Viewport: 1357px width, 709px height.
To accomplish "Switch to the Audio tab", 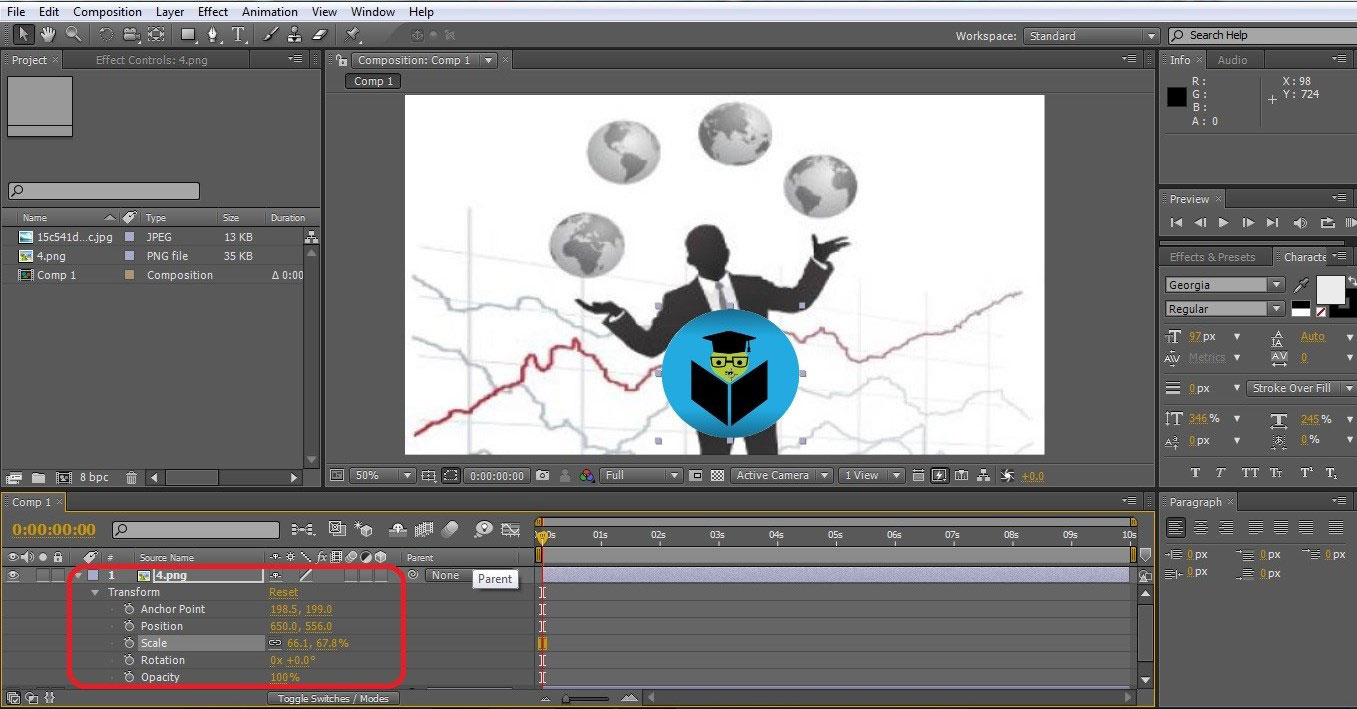I will tap(1233, 59).
